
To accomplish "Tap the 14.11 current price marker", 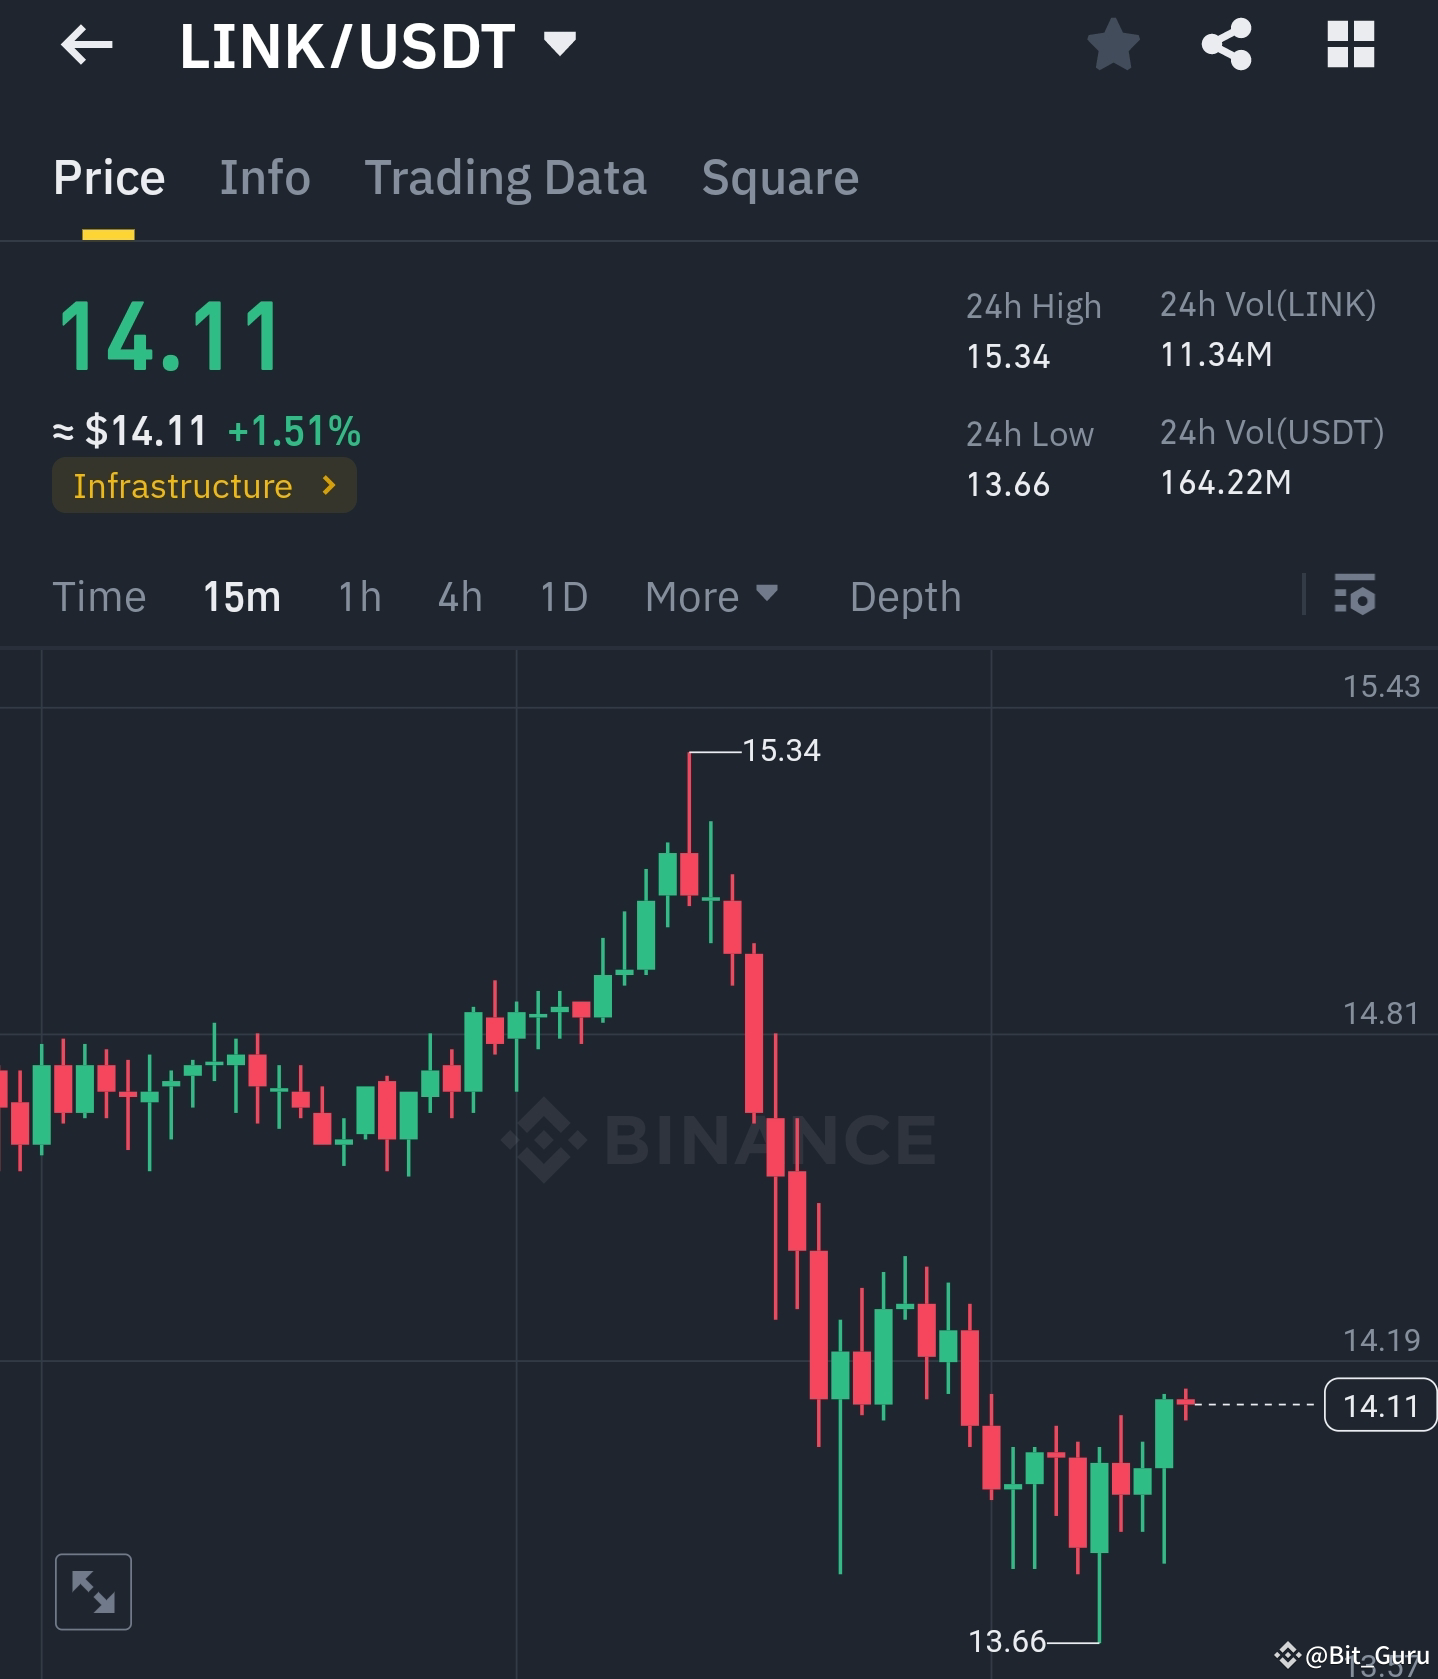I will 1381,1405.
